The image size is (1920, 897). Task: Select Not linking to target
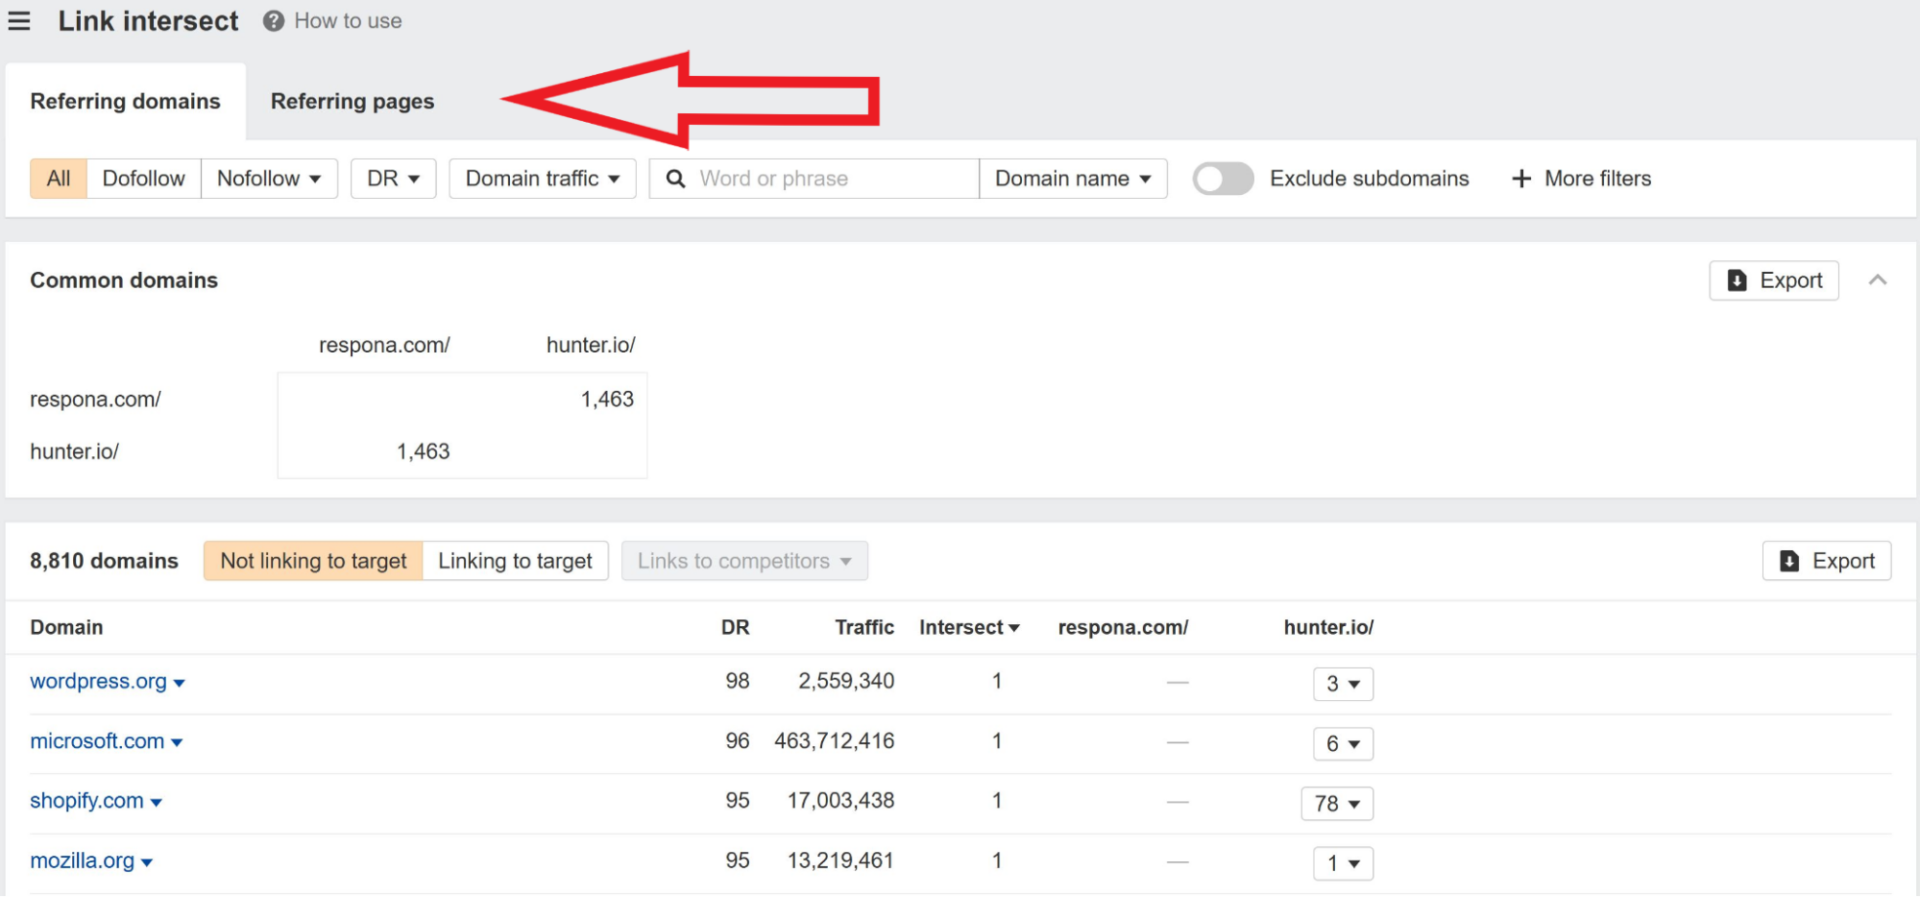pos(313,561)
